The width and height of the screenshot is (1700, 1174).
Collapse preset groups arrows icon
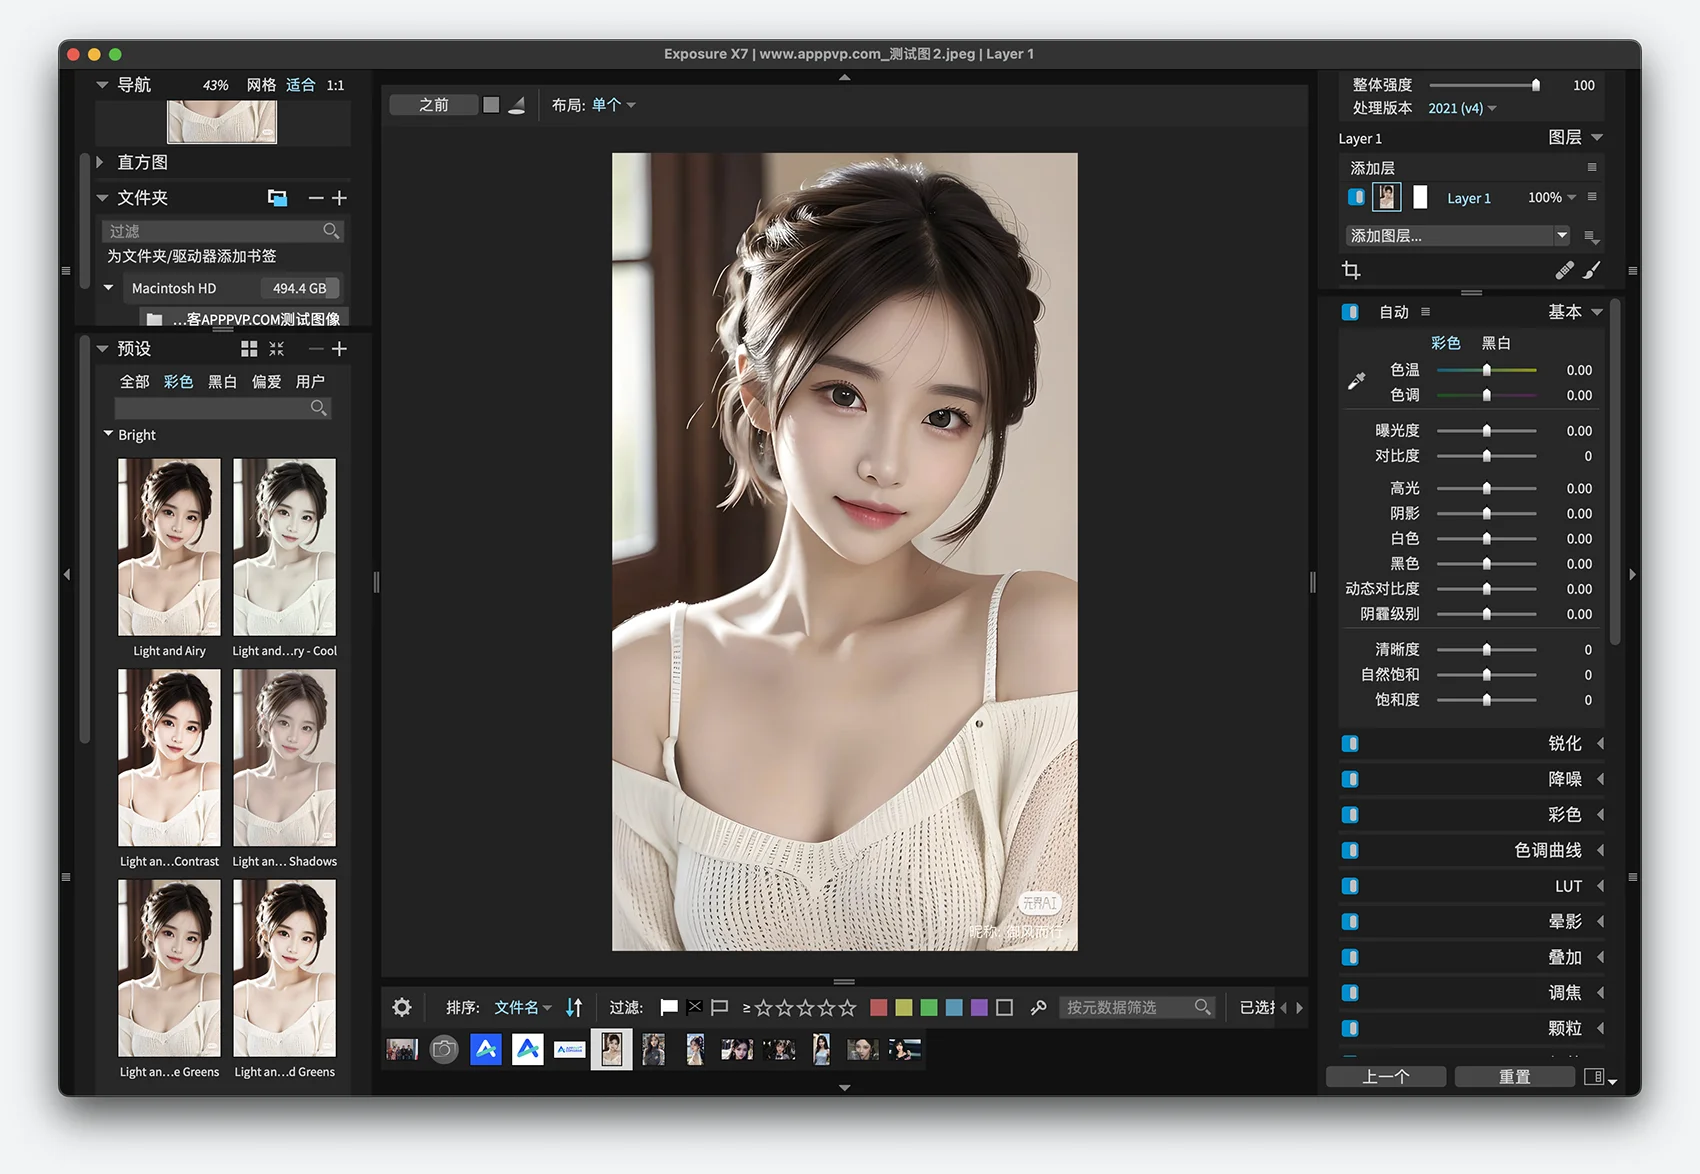point(277,349)
